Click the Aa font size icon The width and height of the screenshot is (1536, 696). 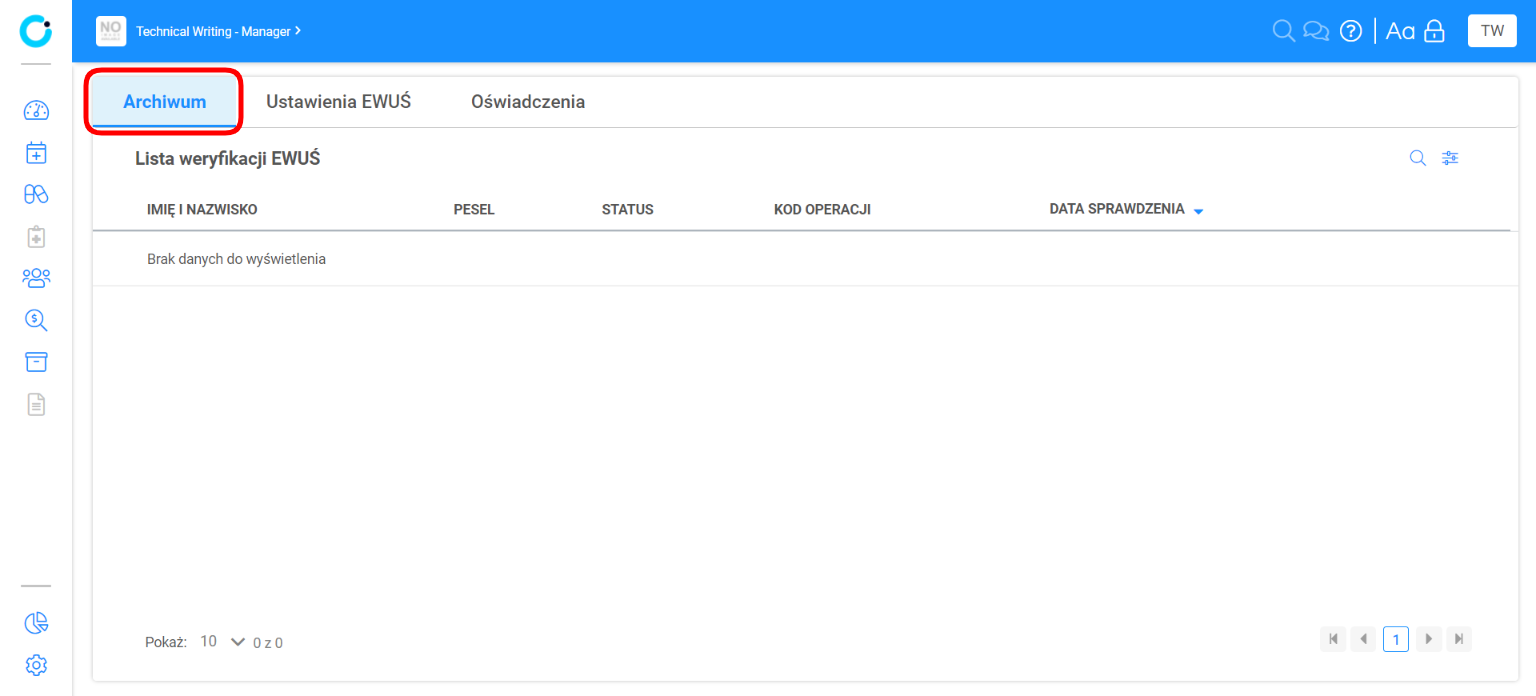[x=1400, y=31]
